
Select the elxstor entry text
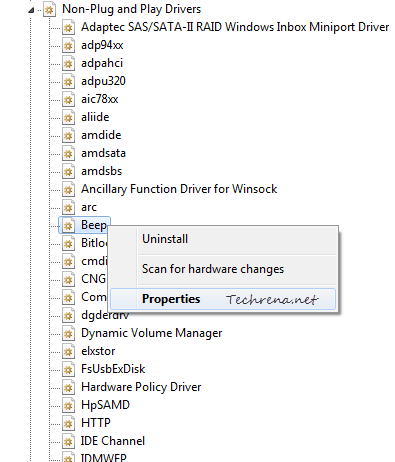tap(98, 351)
